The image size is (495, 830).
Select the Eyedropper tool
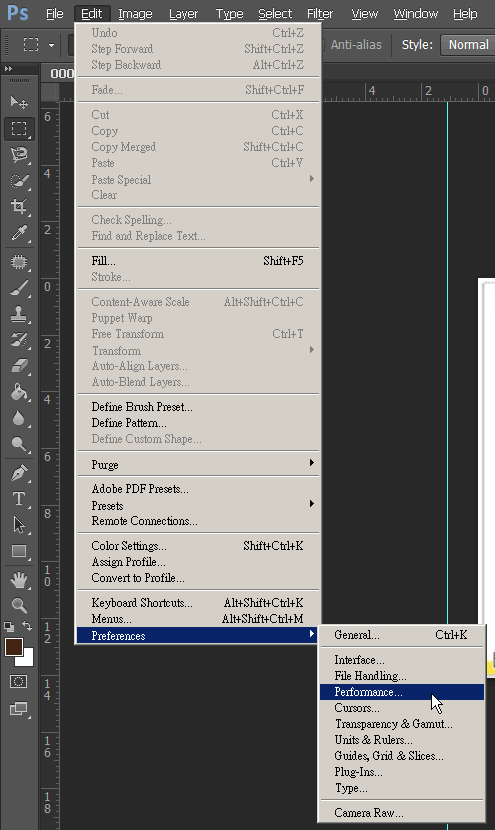point(19,233)
